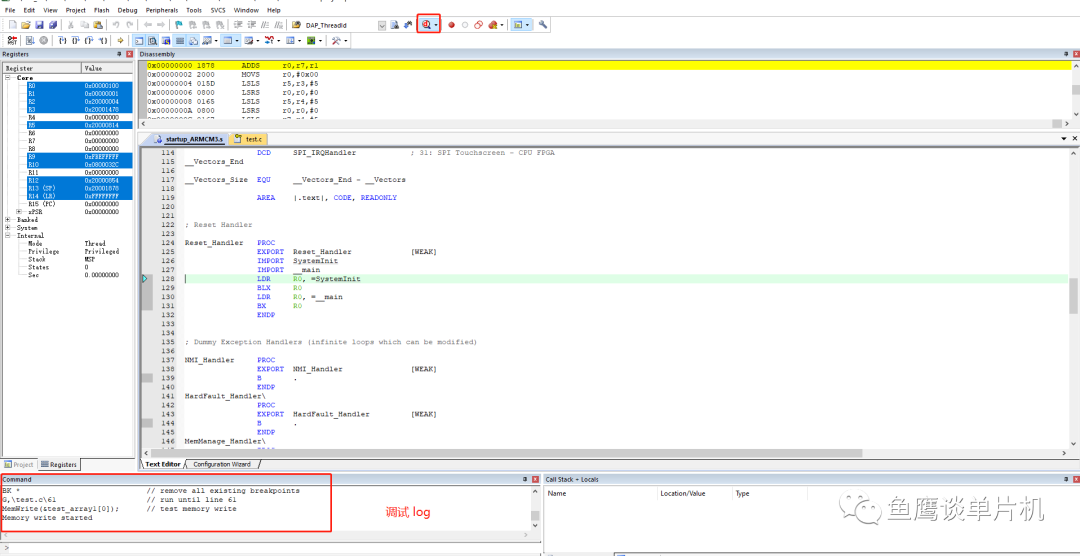The width and height of the screenshot is (1080, 556).
Task: Click the Find in Files icon
Action: [296, 25]
